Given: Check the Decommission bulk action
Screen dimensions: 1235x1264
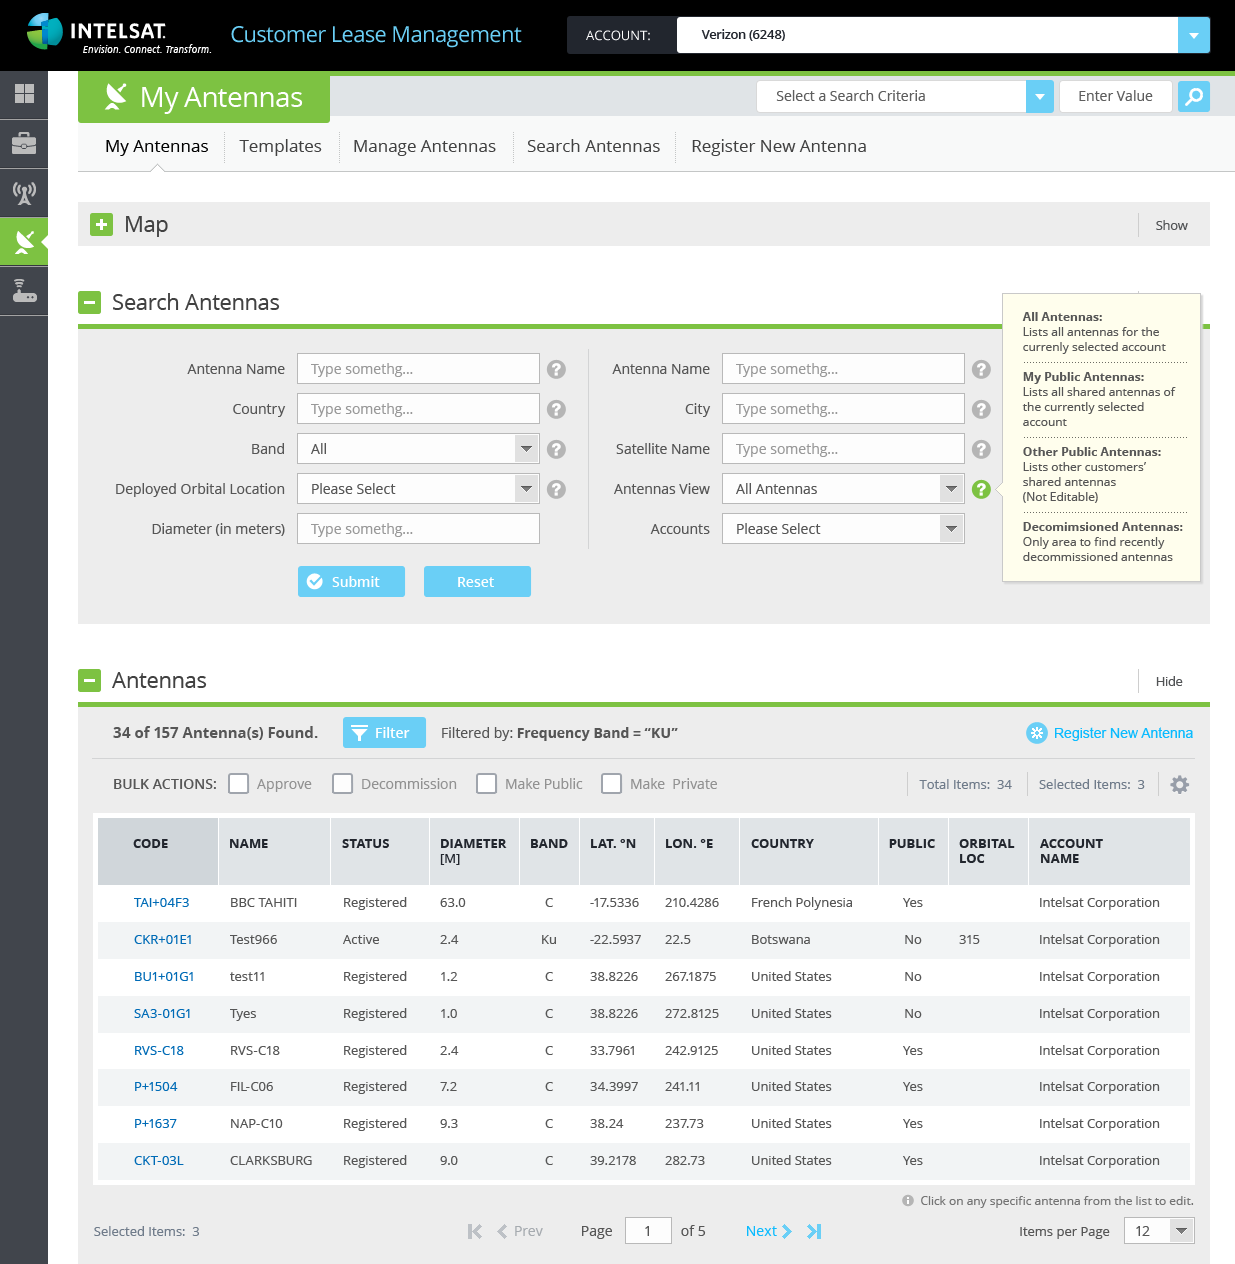Looking at the screenshot, I should click(x=342, y=784).
